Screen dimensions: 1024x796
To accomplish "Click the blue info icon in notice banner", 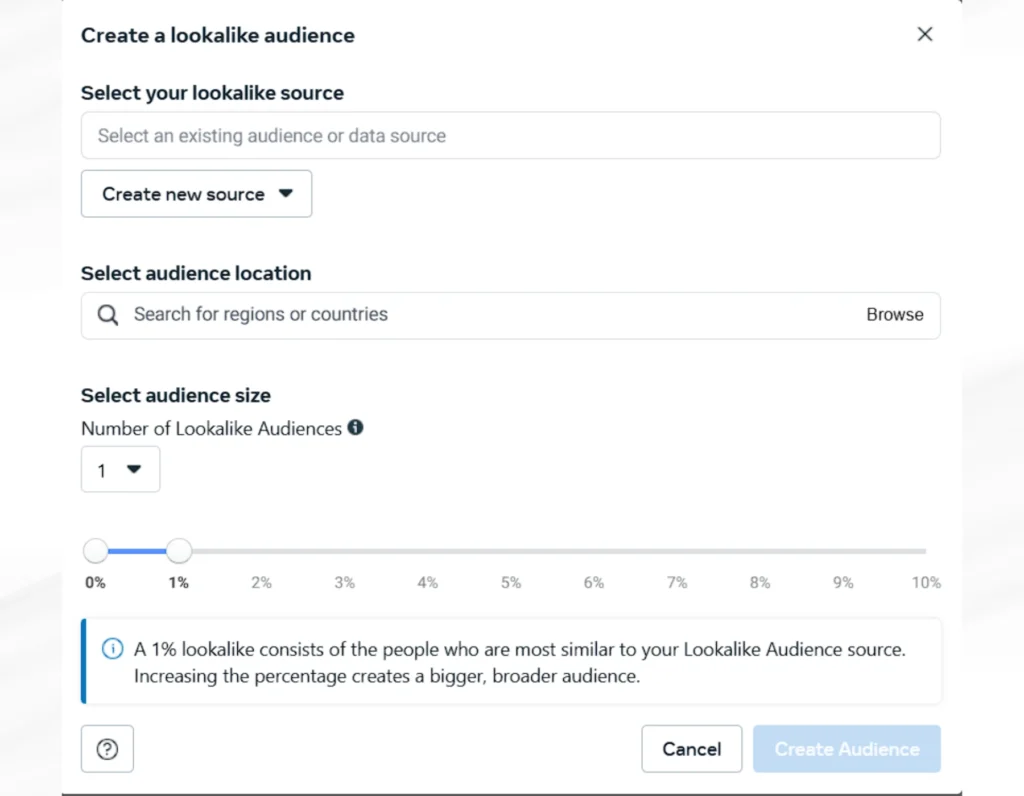I will pyautogui.click(x=112, y=649).
